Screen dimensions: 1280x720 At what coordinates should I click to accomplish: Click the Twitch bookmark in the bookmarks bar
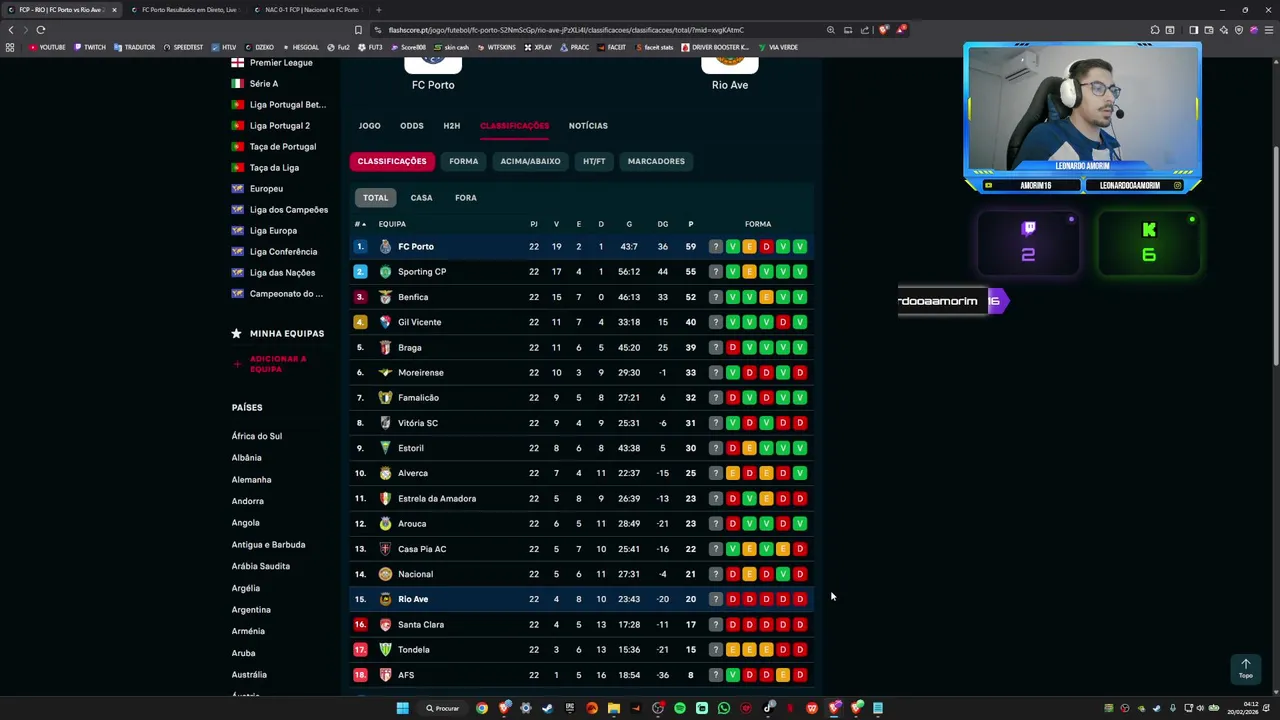tap(90, 47)
